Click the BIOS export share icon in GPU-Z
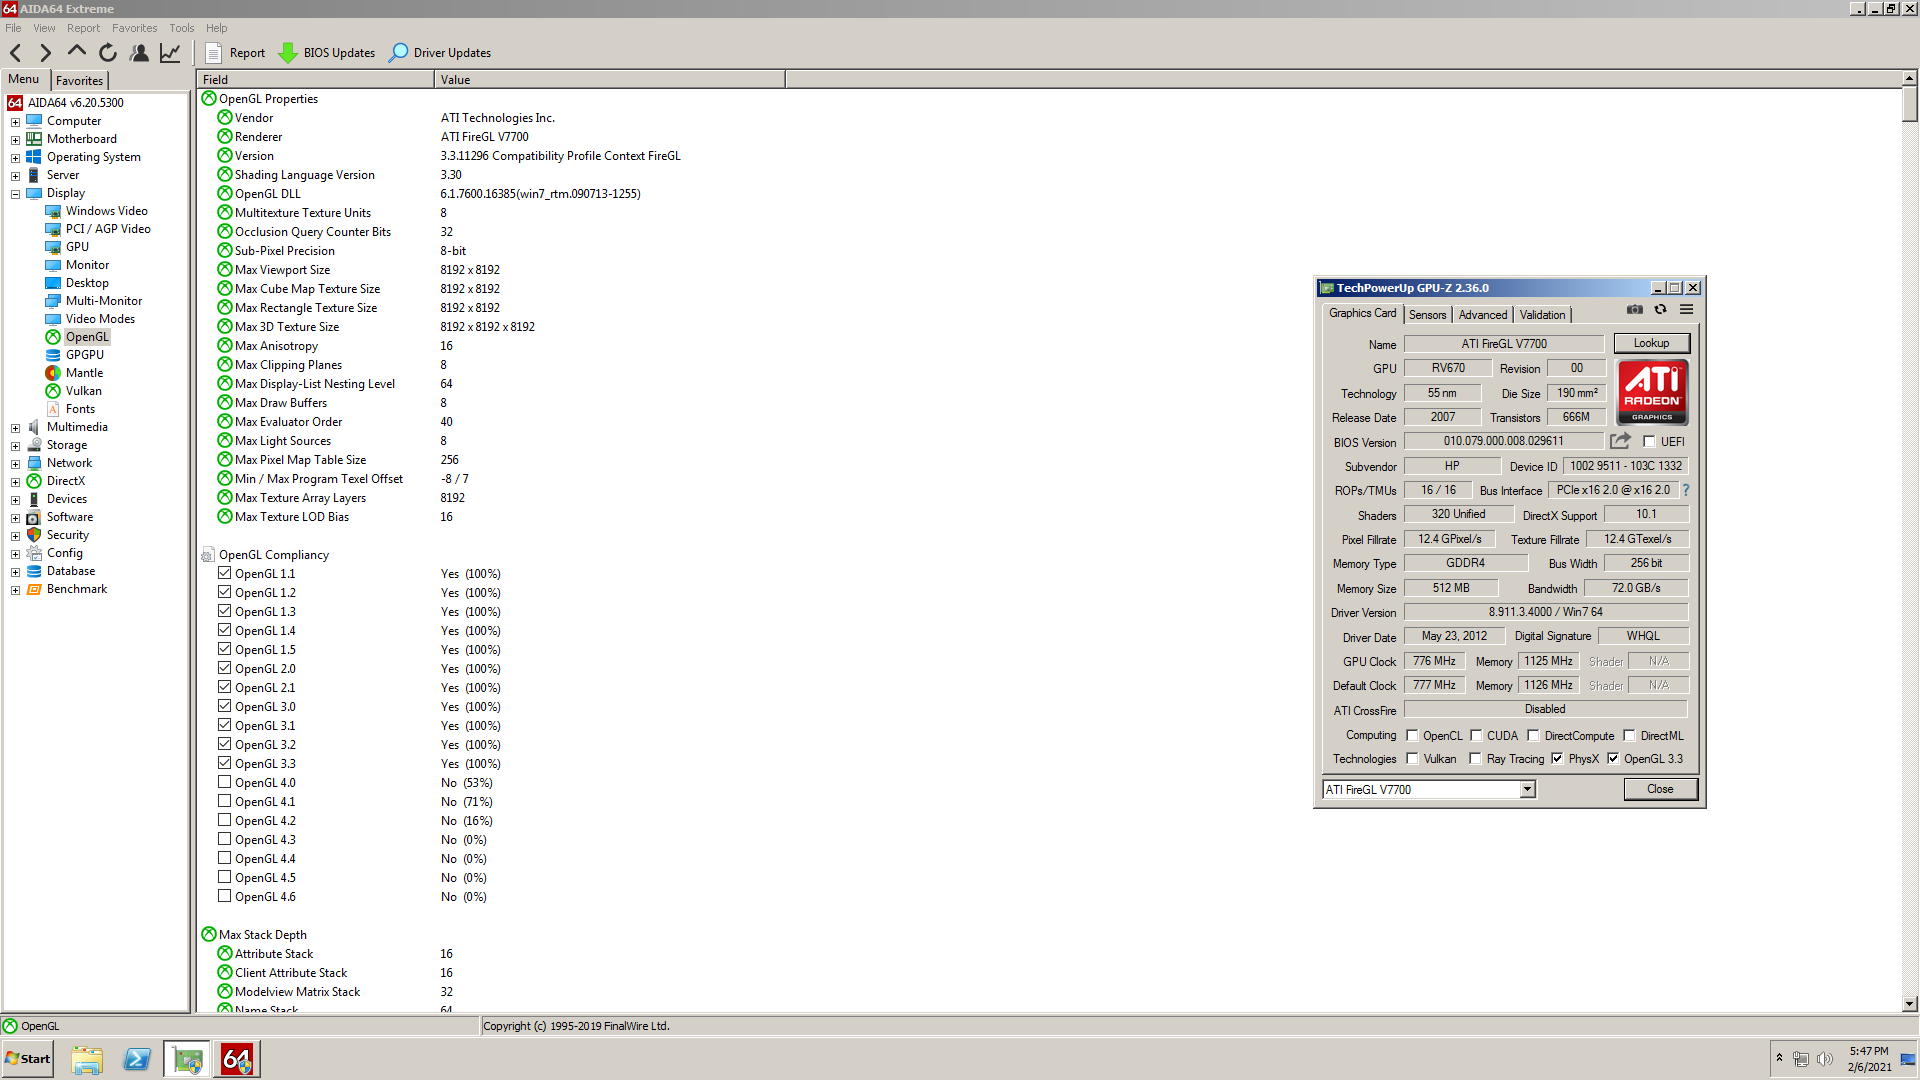The image size is (1920, 1080). tap(1620, 441)
